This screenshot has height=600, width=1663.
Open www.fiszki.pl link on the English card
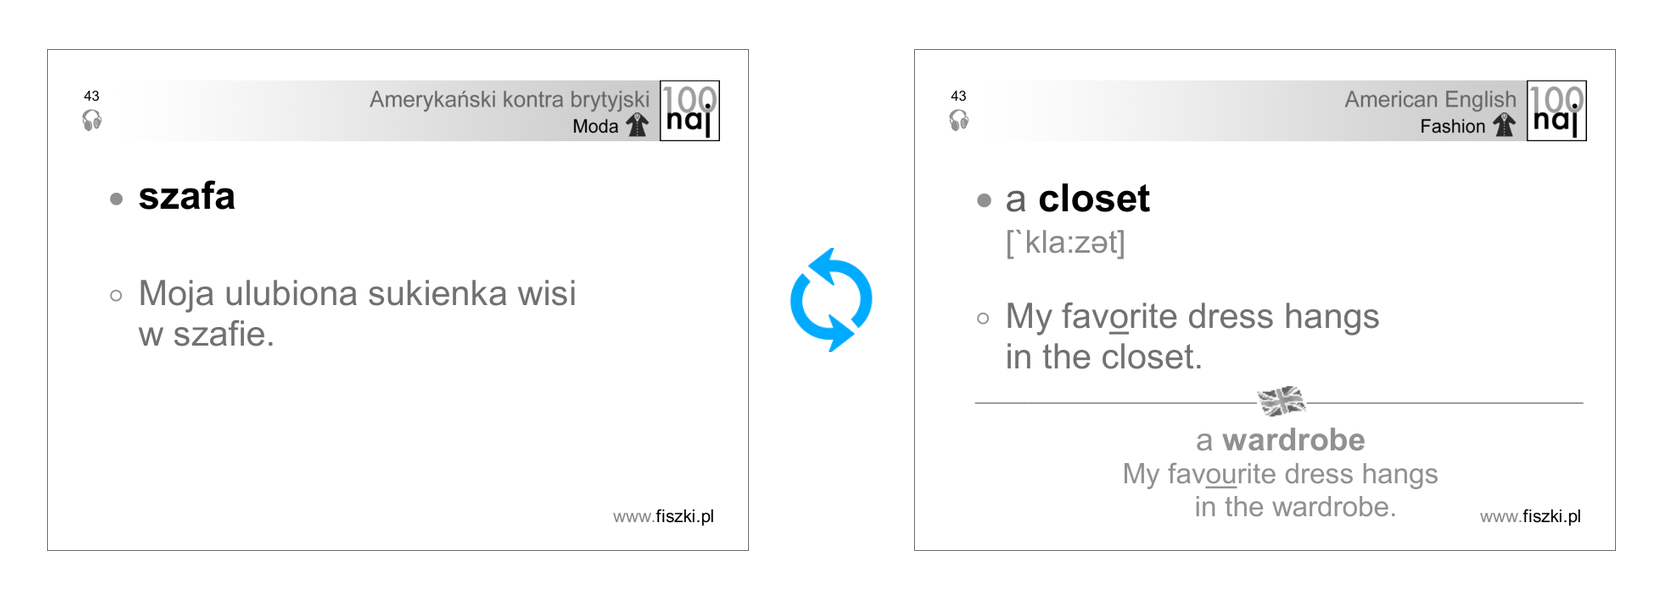(1530, 516)
